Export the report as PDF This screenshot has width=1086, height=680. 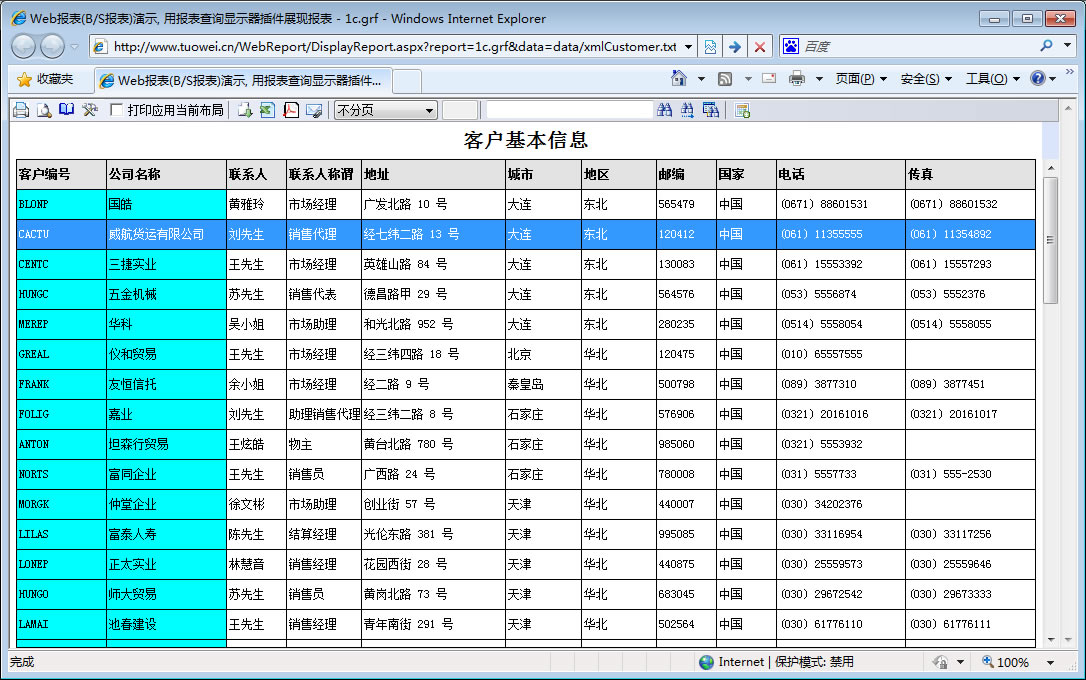coord(291,110)
